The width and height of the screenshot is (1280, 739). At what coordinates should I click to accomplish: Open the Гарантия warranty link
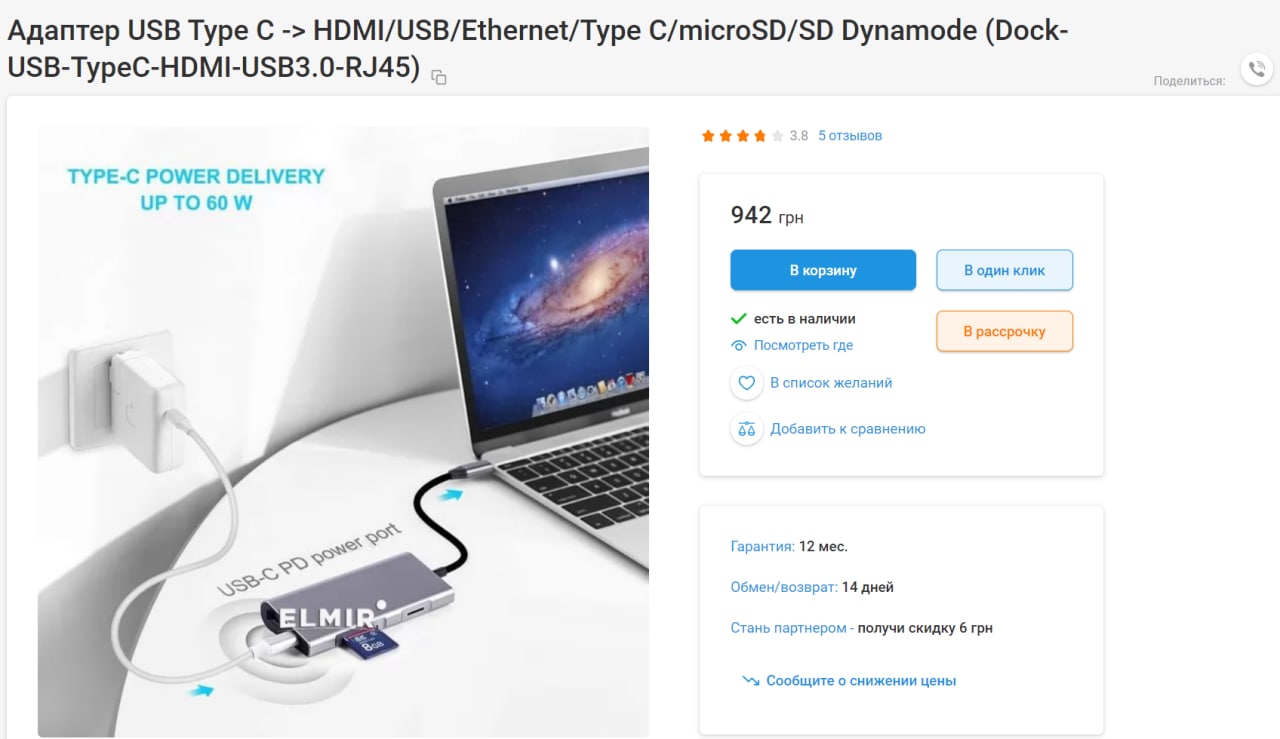(763, 547)
